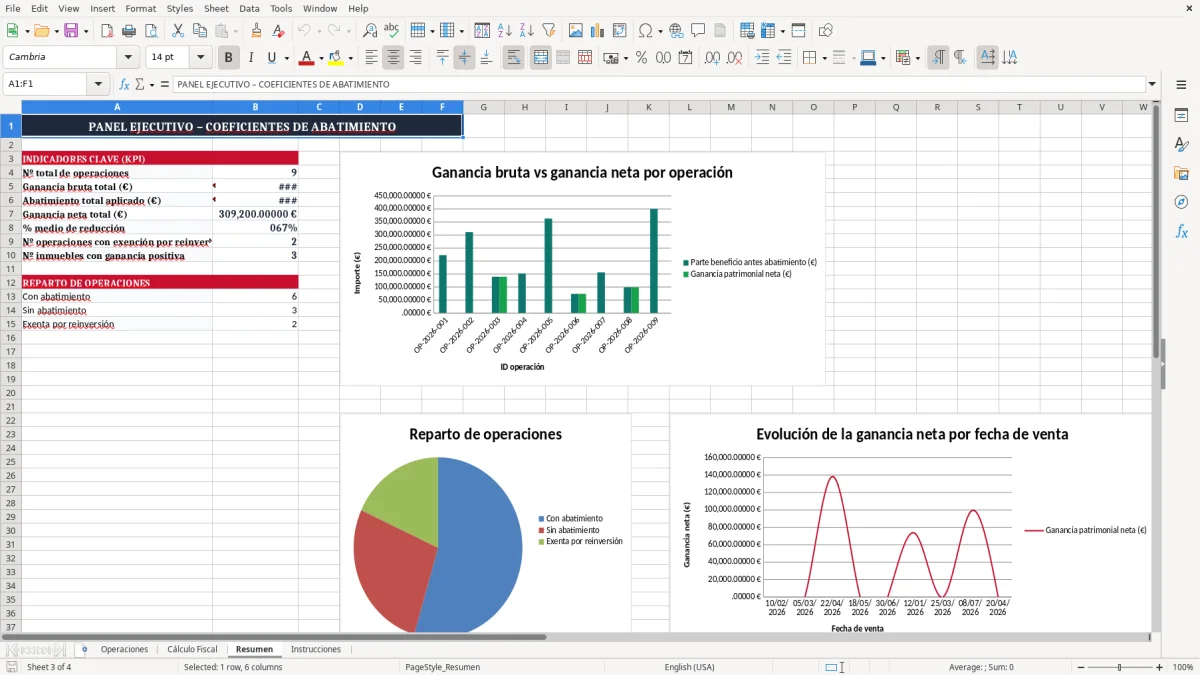
Task: Insert an image
Action: 576,31
